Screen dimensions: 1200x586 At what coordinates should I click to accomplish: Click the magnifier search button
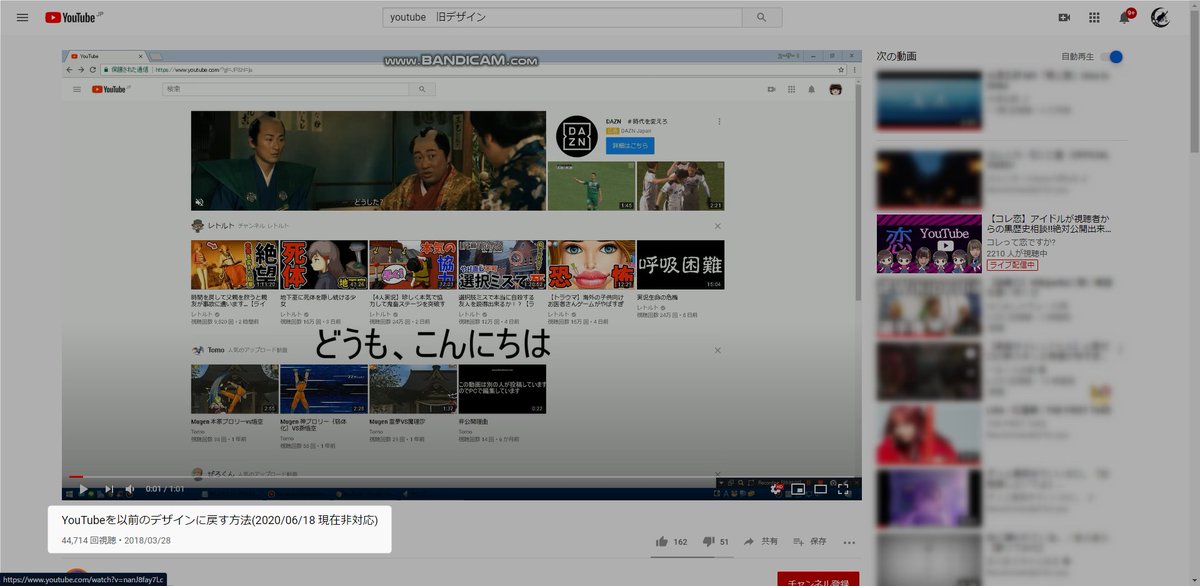tap(762, 18)
